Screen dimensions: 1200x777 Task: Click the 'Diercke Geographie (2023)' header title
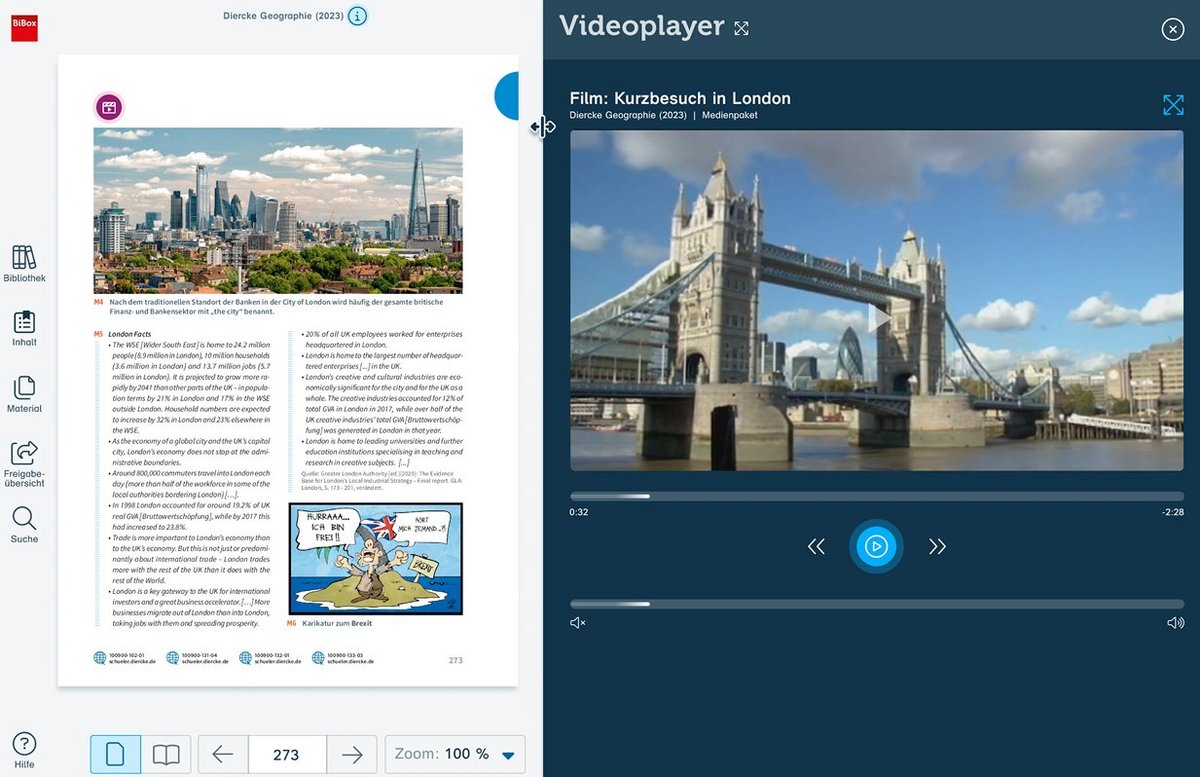click(281, 16)
